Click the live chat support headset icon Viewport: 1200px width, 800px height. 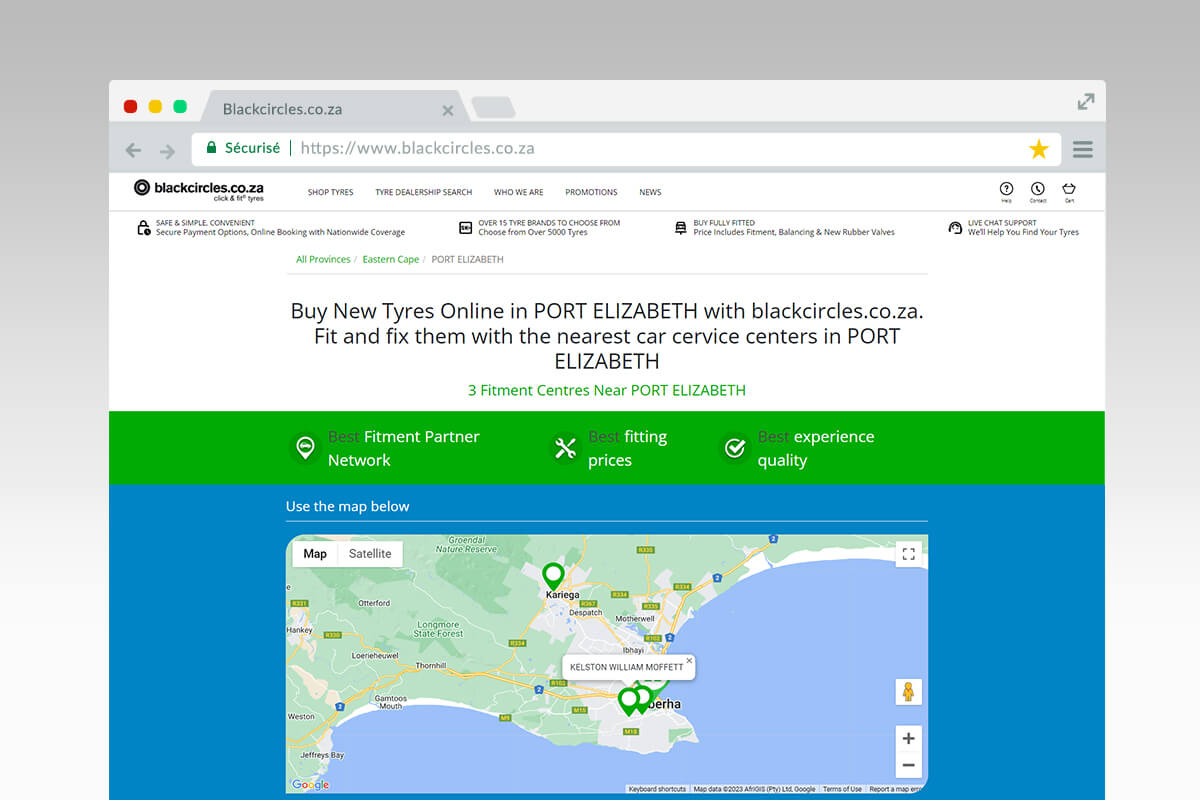(955, 228)
